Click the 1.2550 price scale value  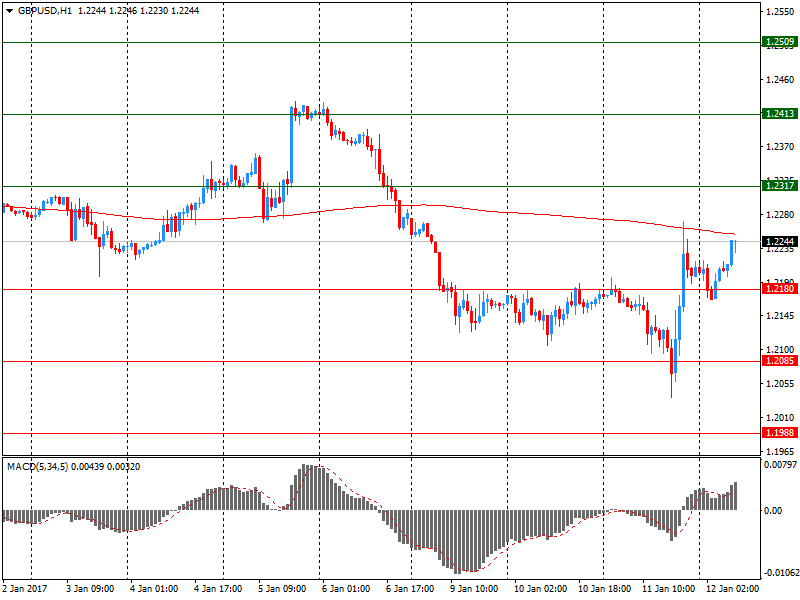780,12
